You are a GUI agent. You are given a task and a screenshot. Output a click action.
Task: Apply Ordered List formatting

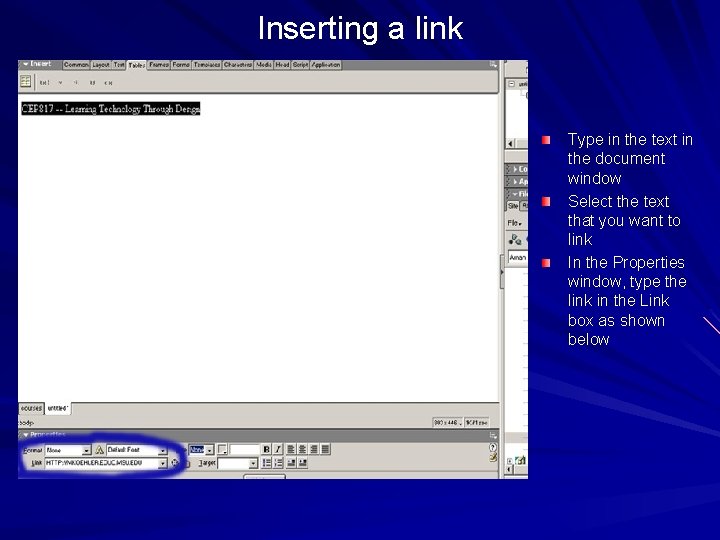pos(277,463)
